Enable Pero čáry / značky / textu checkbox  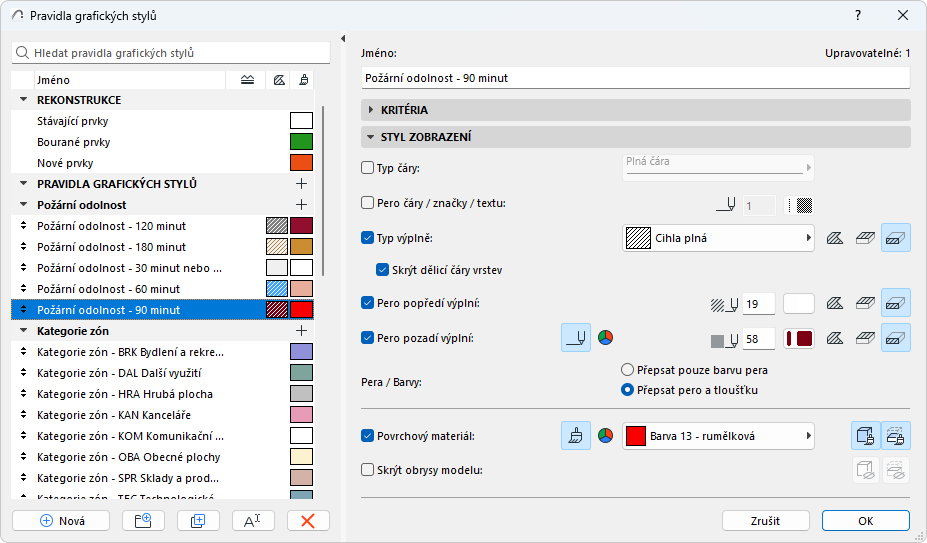coord(368,203)
